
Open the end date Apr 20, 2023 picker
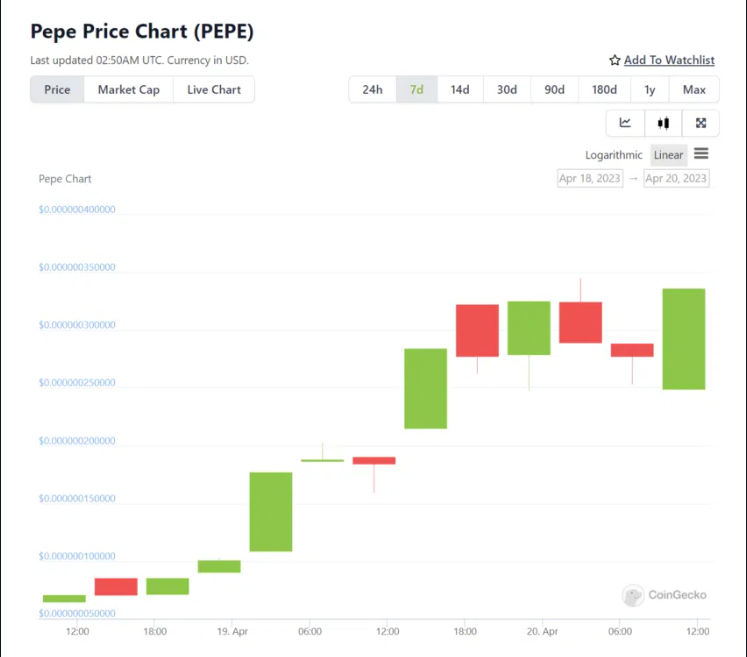point(676,179)
